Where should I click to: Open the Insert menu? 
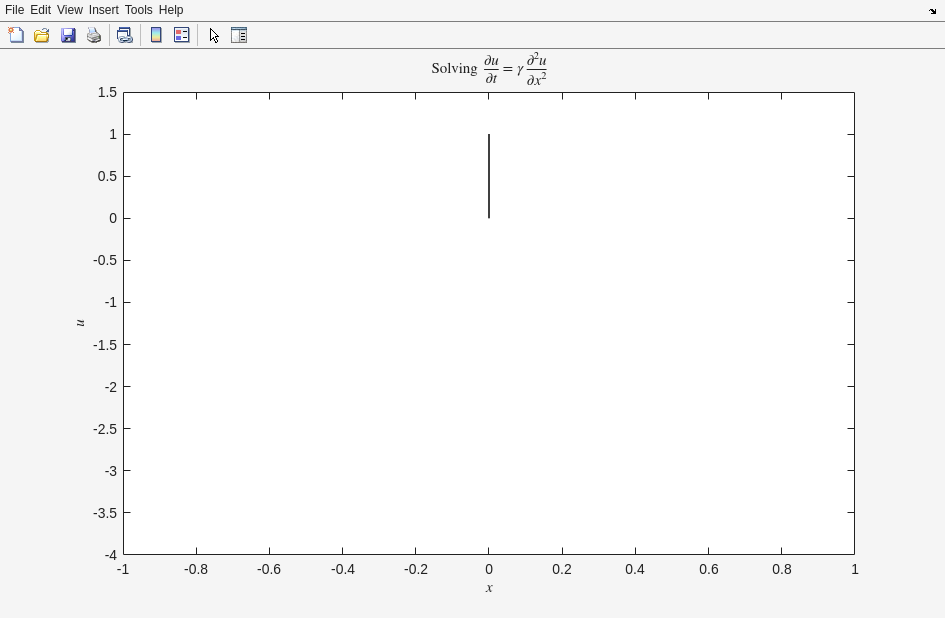103,10
